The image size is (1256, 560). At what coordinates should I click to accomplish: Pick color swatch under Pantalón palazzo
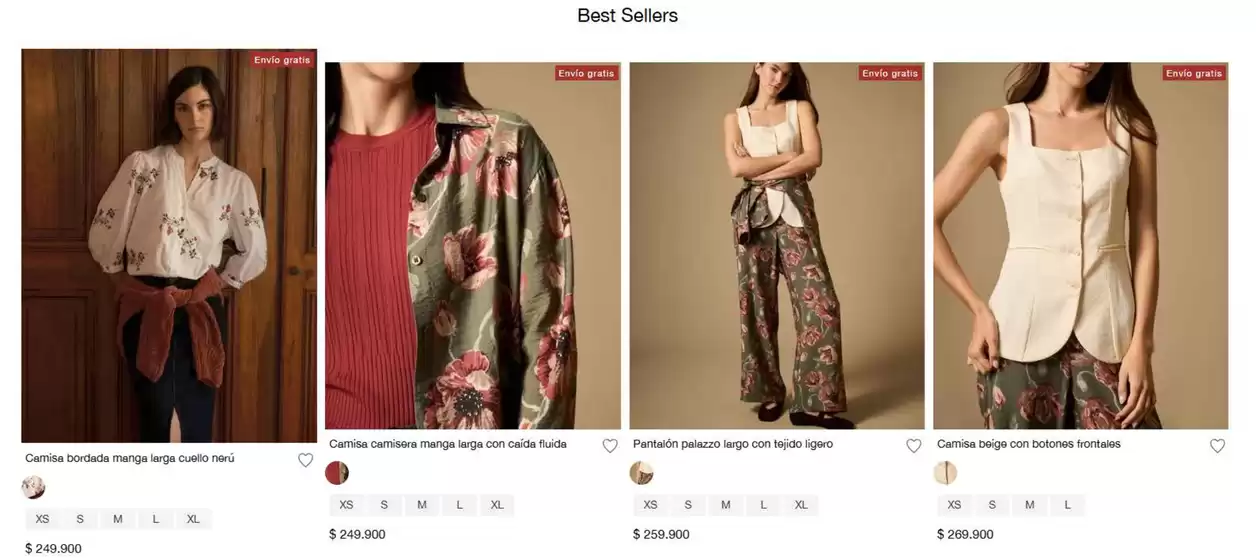pyautogui.click(x=641, y=473)
